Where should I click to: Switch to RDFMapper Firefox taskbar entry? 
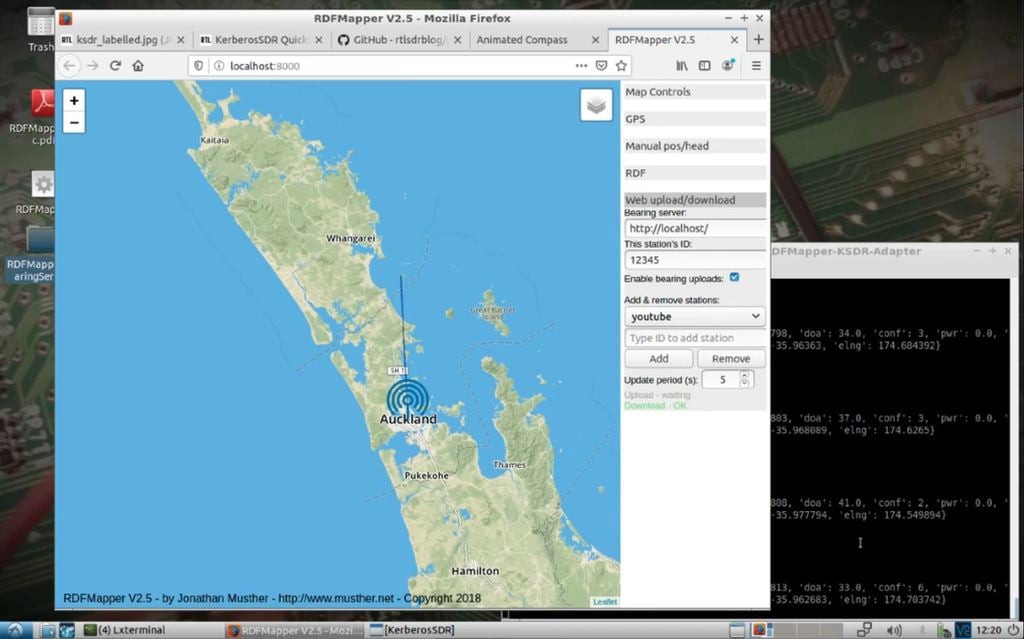[295, 630]
